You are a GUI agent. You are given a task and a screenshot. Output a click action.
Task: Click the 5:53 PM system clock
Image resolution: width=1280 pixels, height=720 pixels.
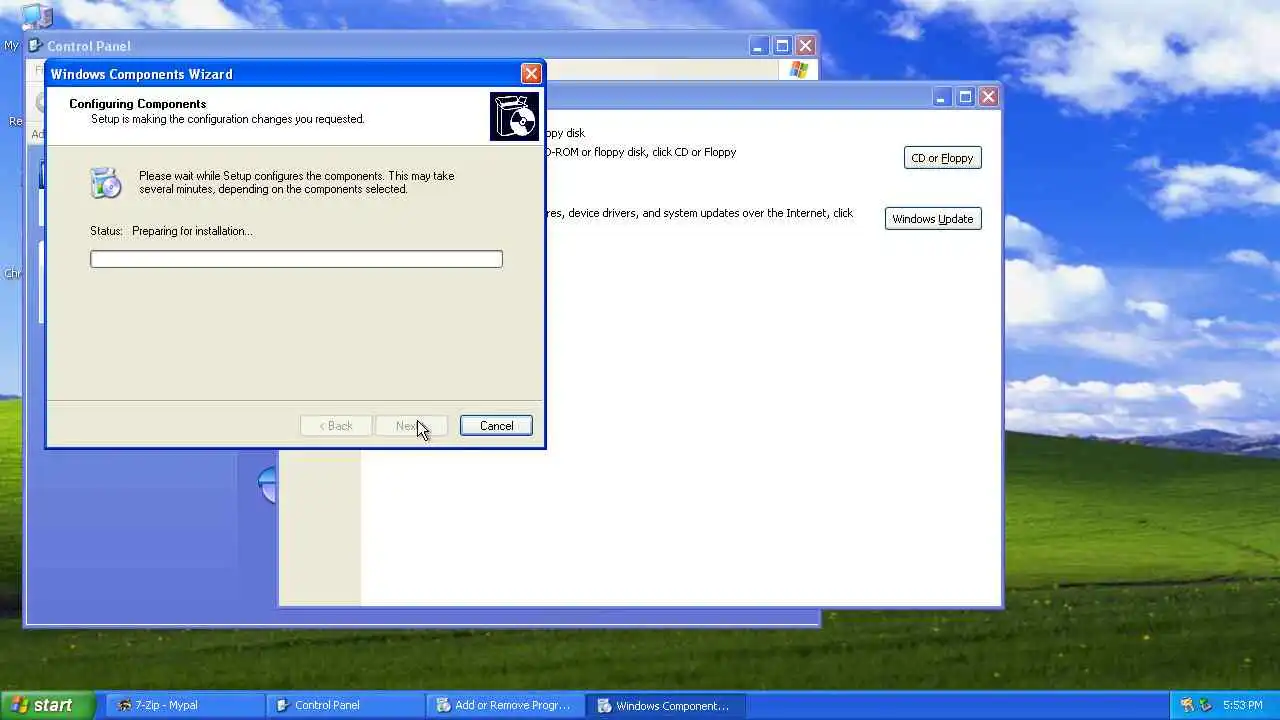(1243, 705)
